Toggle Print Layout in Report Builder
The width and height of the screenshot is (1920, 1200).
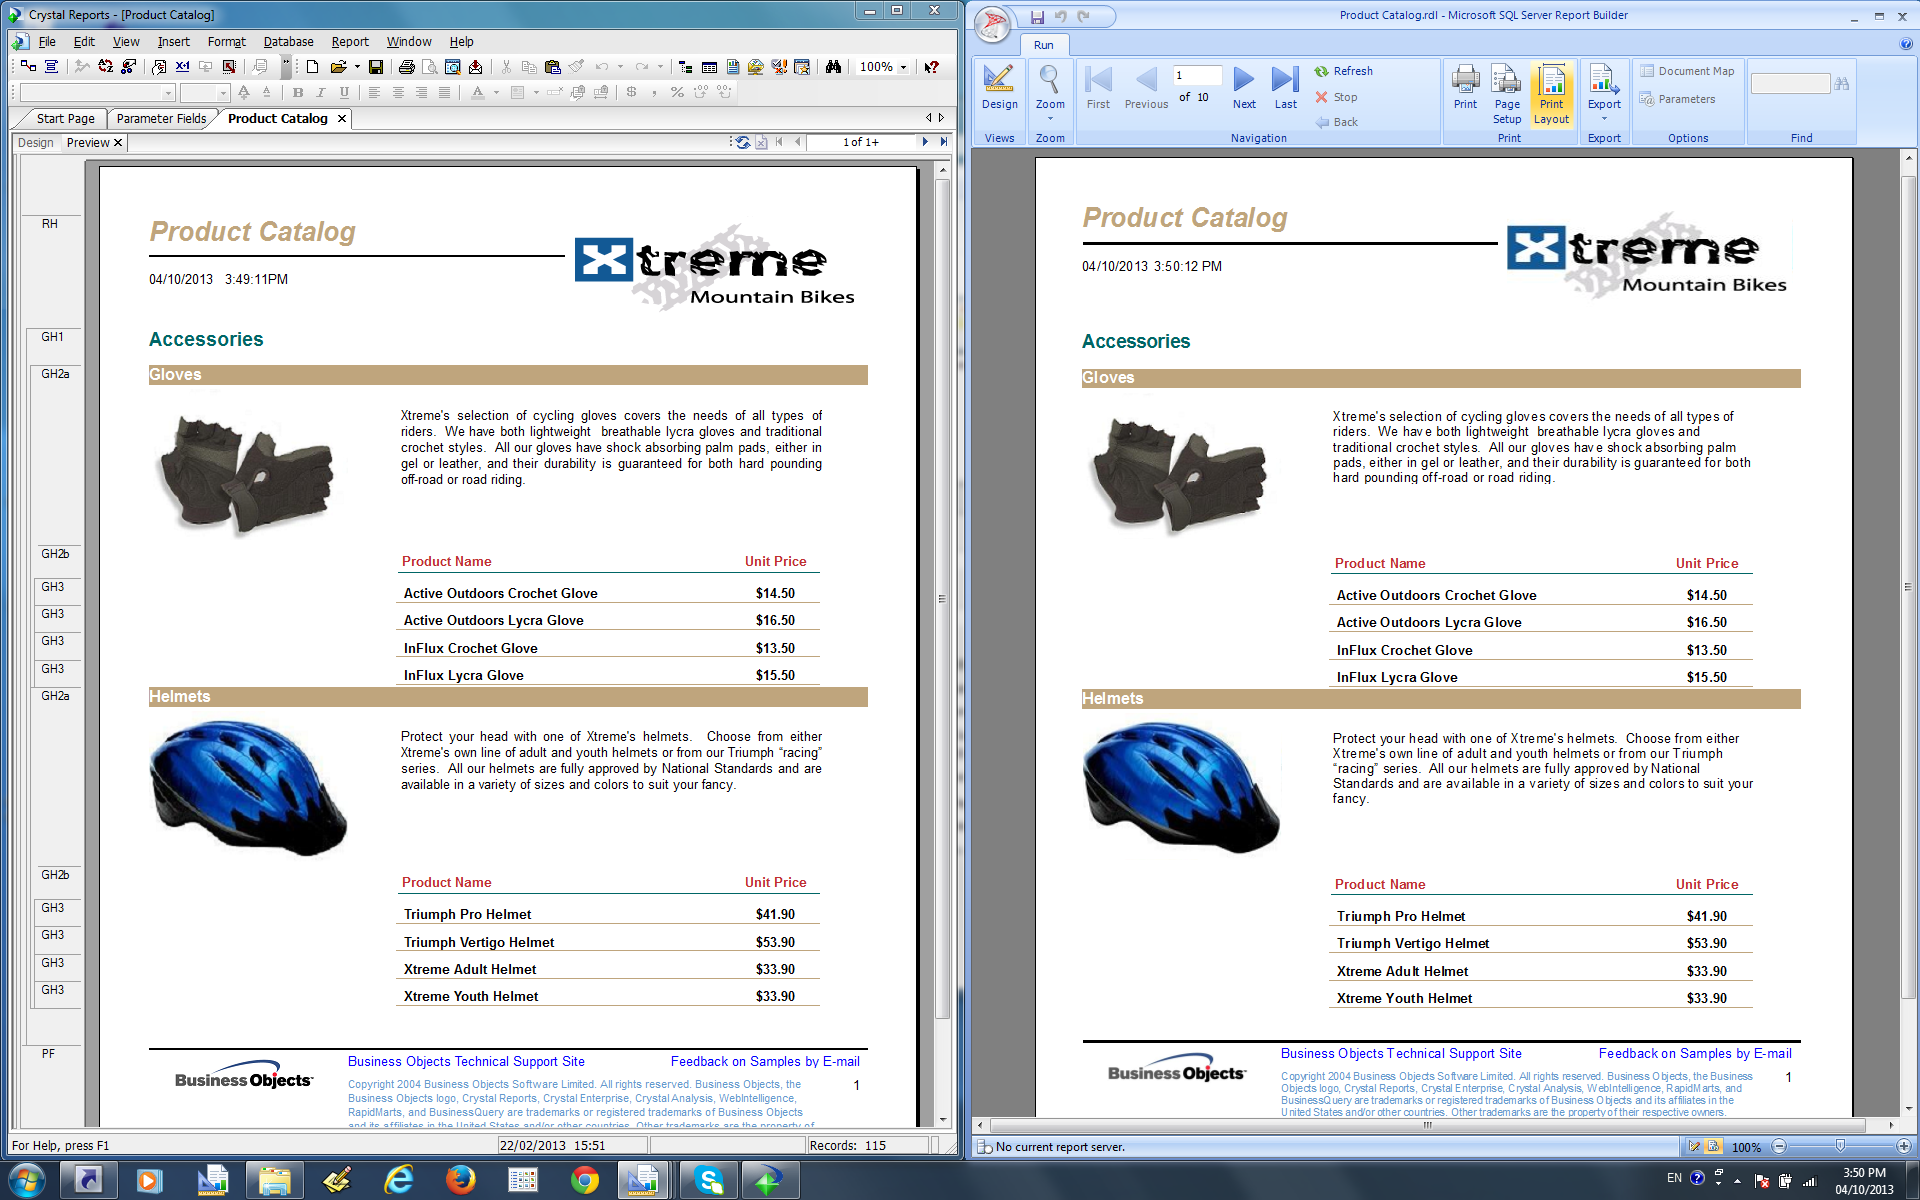tap(1551, 94)
